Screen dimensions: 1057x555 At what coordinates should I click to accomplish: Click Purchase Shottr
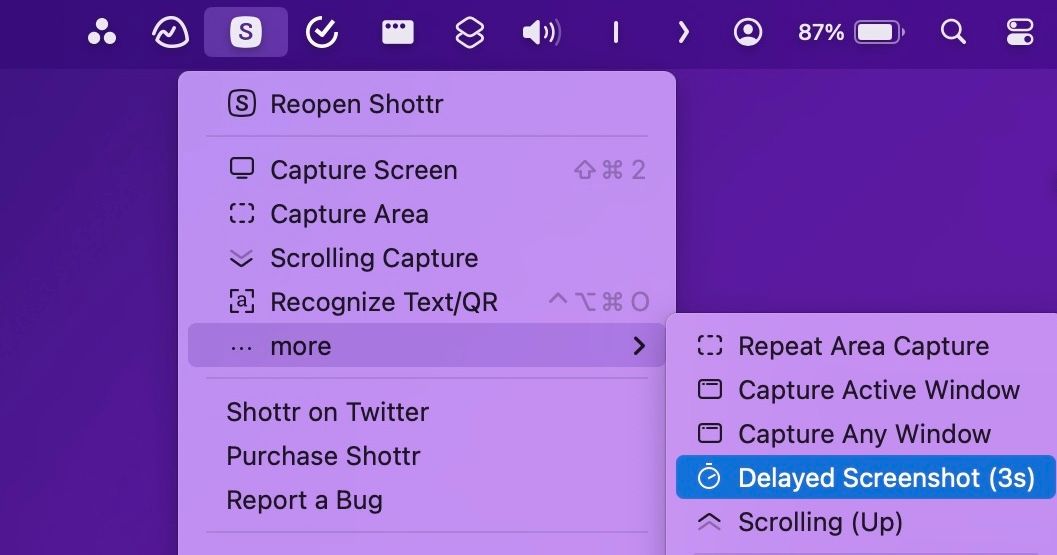[323, 456]
